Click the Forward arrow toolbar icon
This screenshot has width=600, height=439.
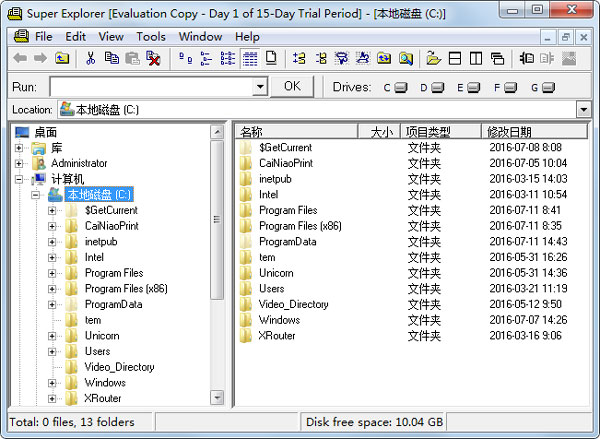(x=40, y=59)
